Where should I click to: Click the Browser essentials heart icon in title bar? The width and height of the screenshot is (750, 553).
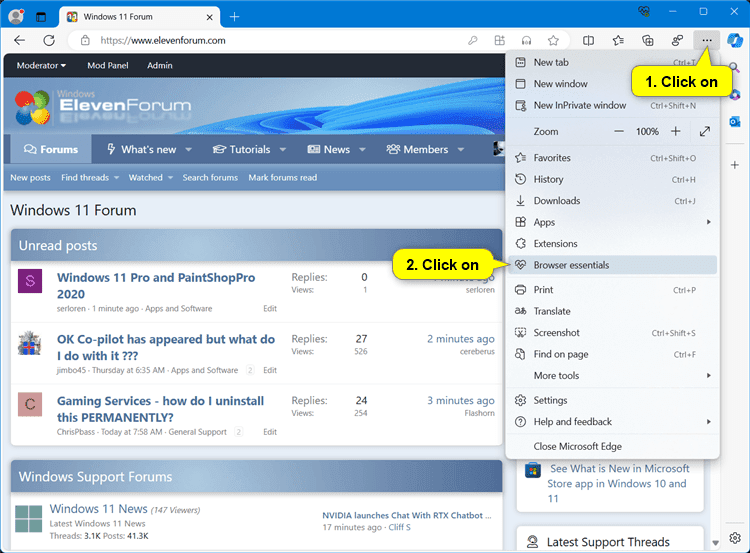(x=644, y=11)
